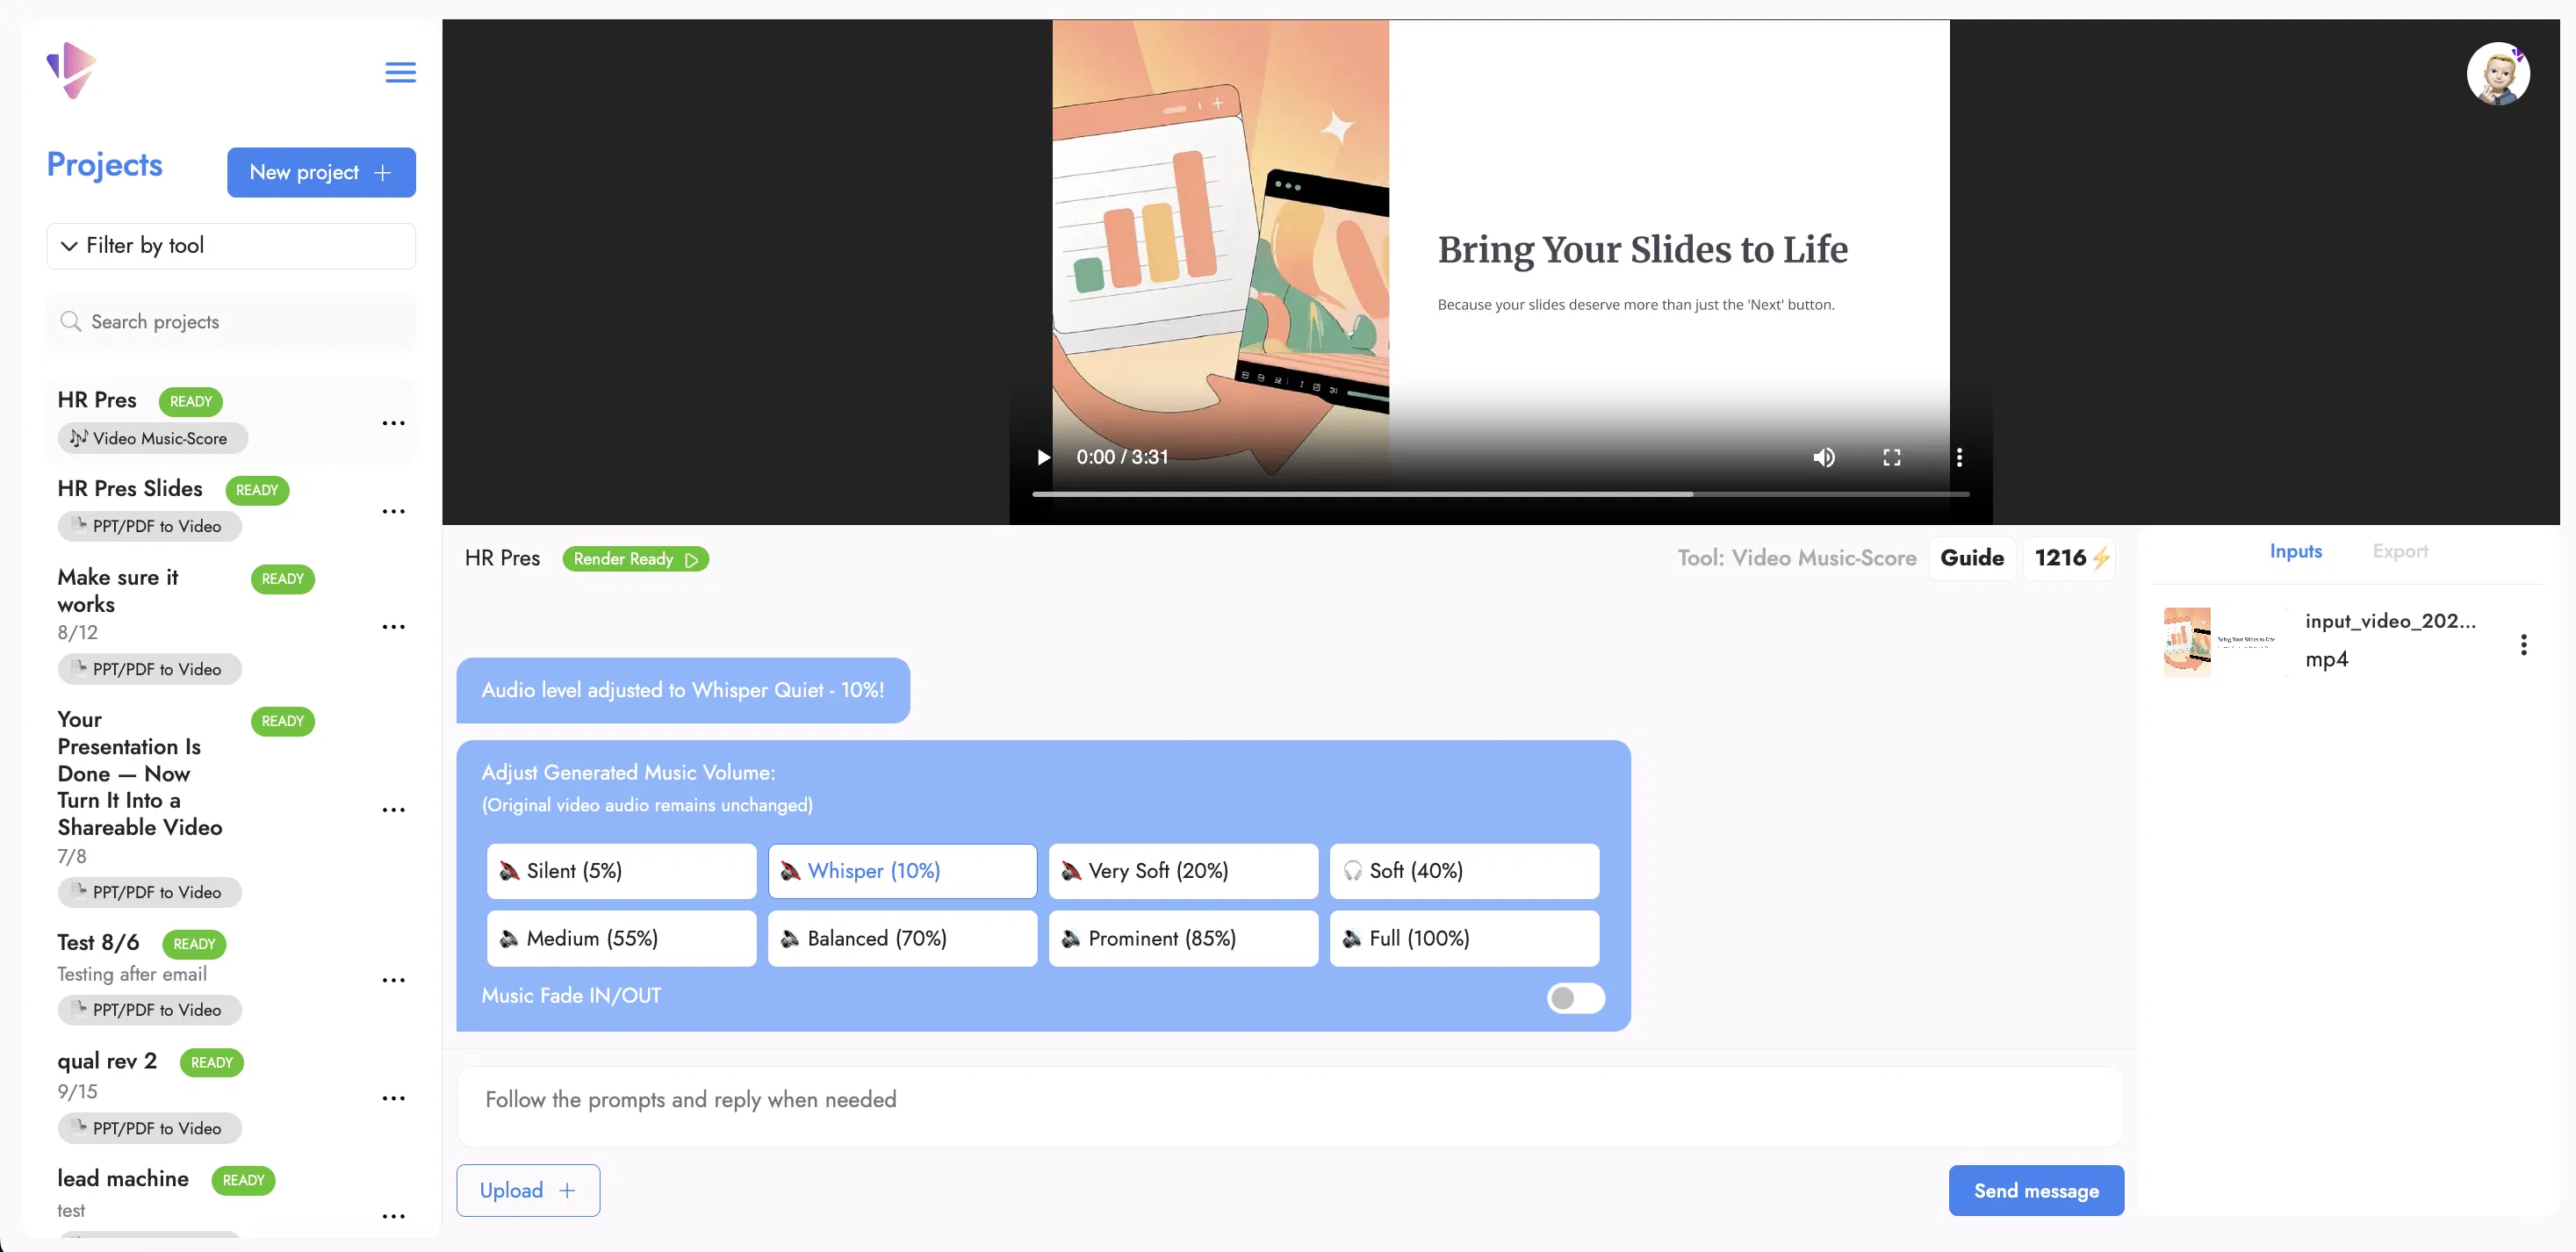Viewport: 2576px width, 1252px height.
Task: Open the video player's three-dot options menu
Action: (x=1959, y=457)
